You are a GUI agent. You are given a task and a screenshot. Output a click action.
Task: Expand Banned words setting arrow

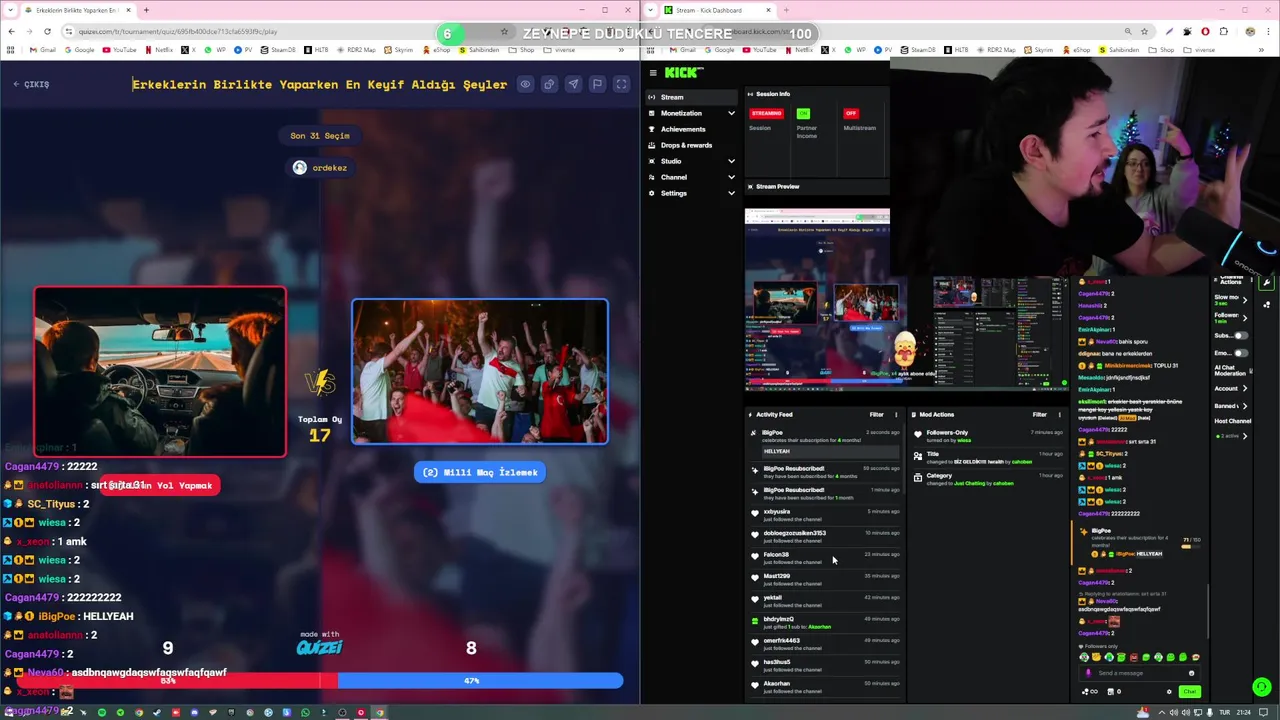(1244, 406)
